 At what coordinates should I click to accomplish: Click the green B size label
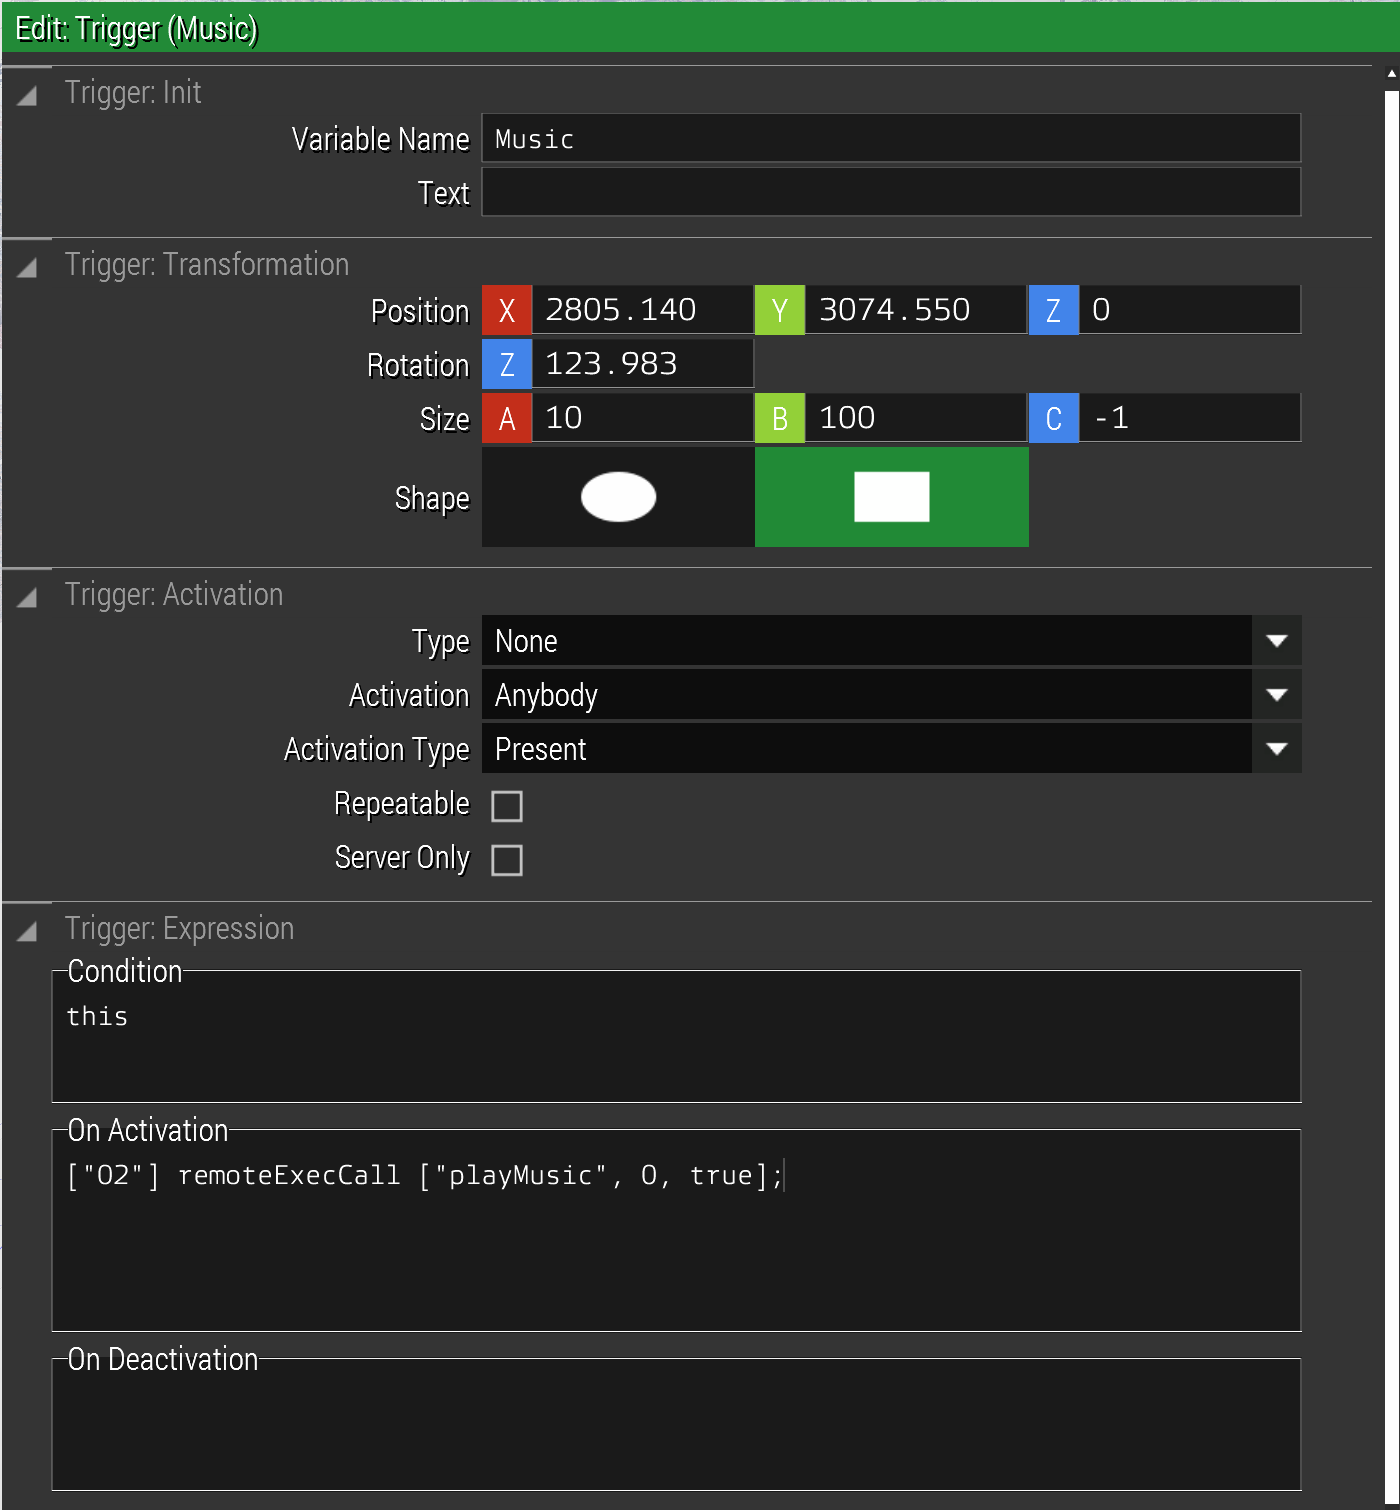[780, 418]
